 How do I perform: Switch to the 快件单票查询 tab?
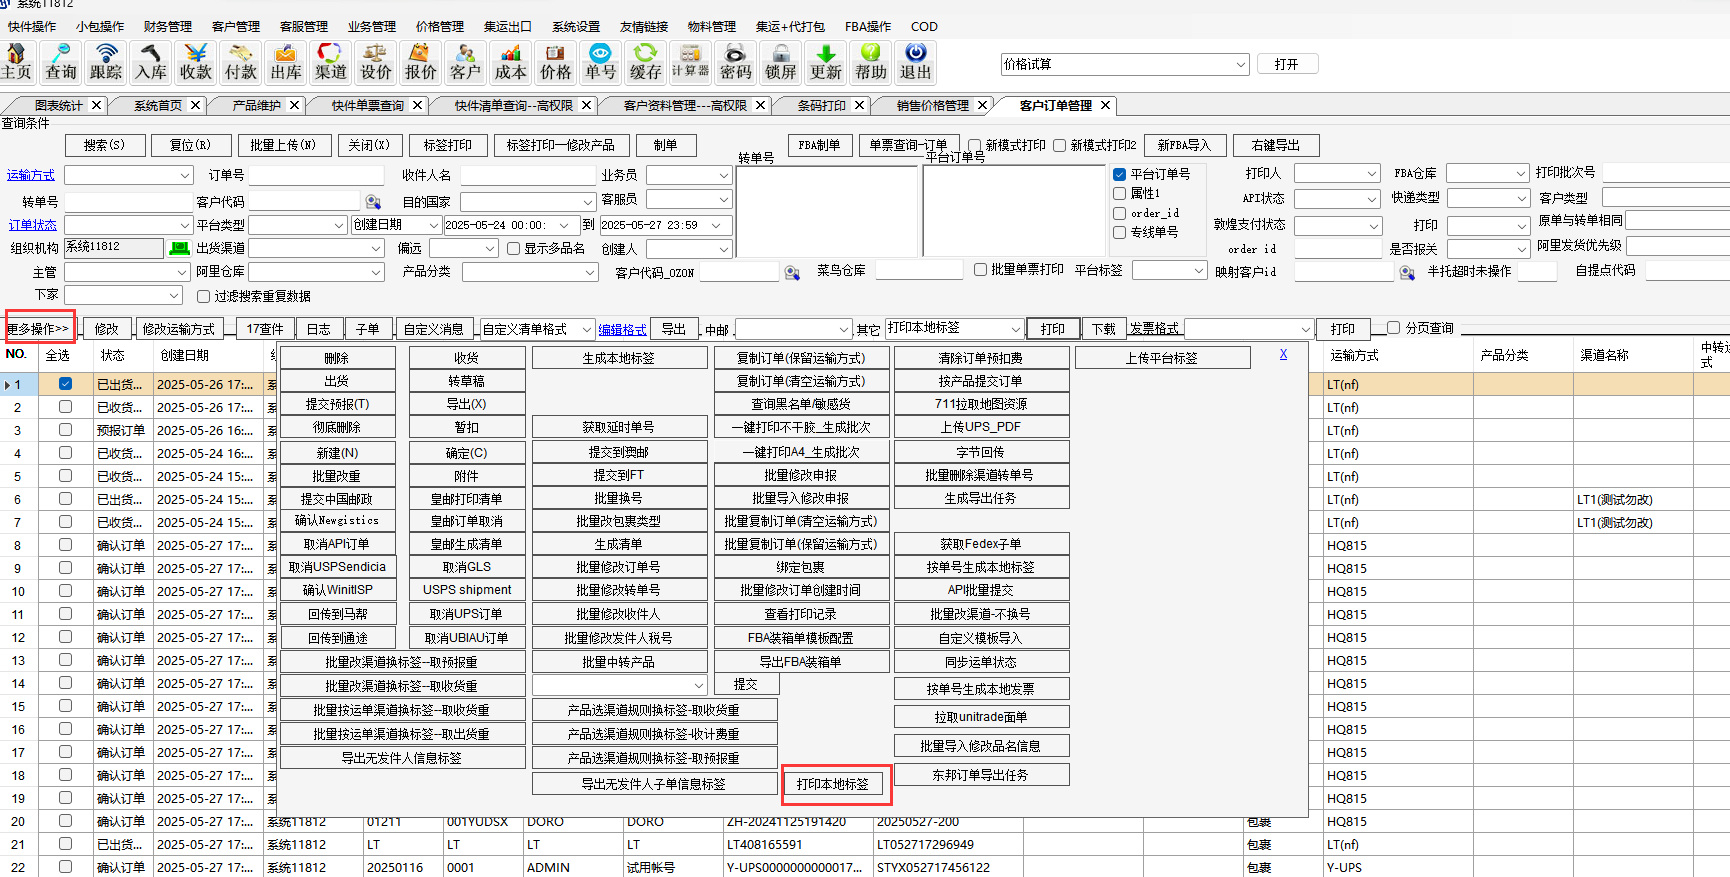[368, 105]
